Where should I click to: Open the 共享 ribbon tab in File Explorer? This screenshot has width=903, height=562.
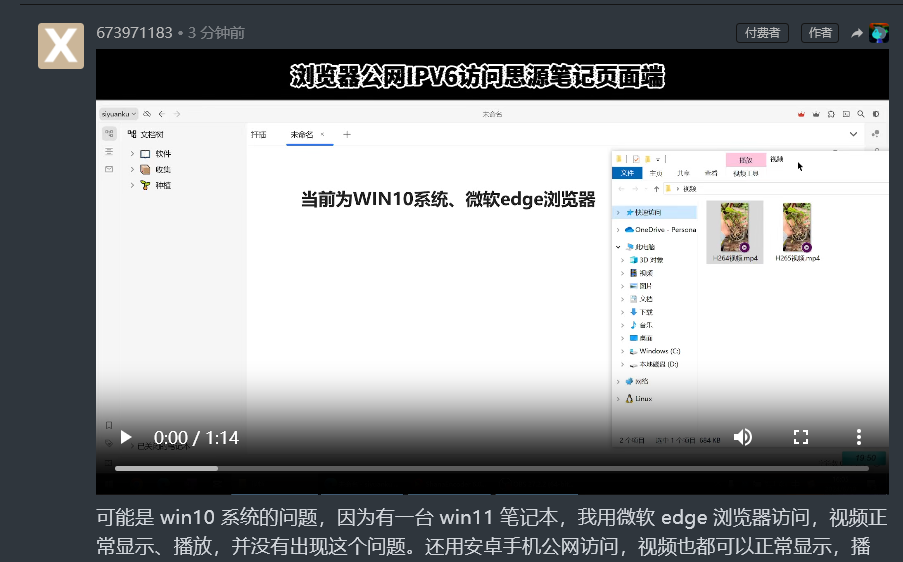tap(683, 173)
